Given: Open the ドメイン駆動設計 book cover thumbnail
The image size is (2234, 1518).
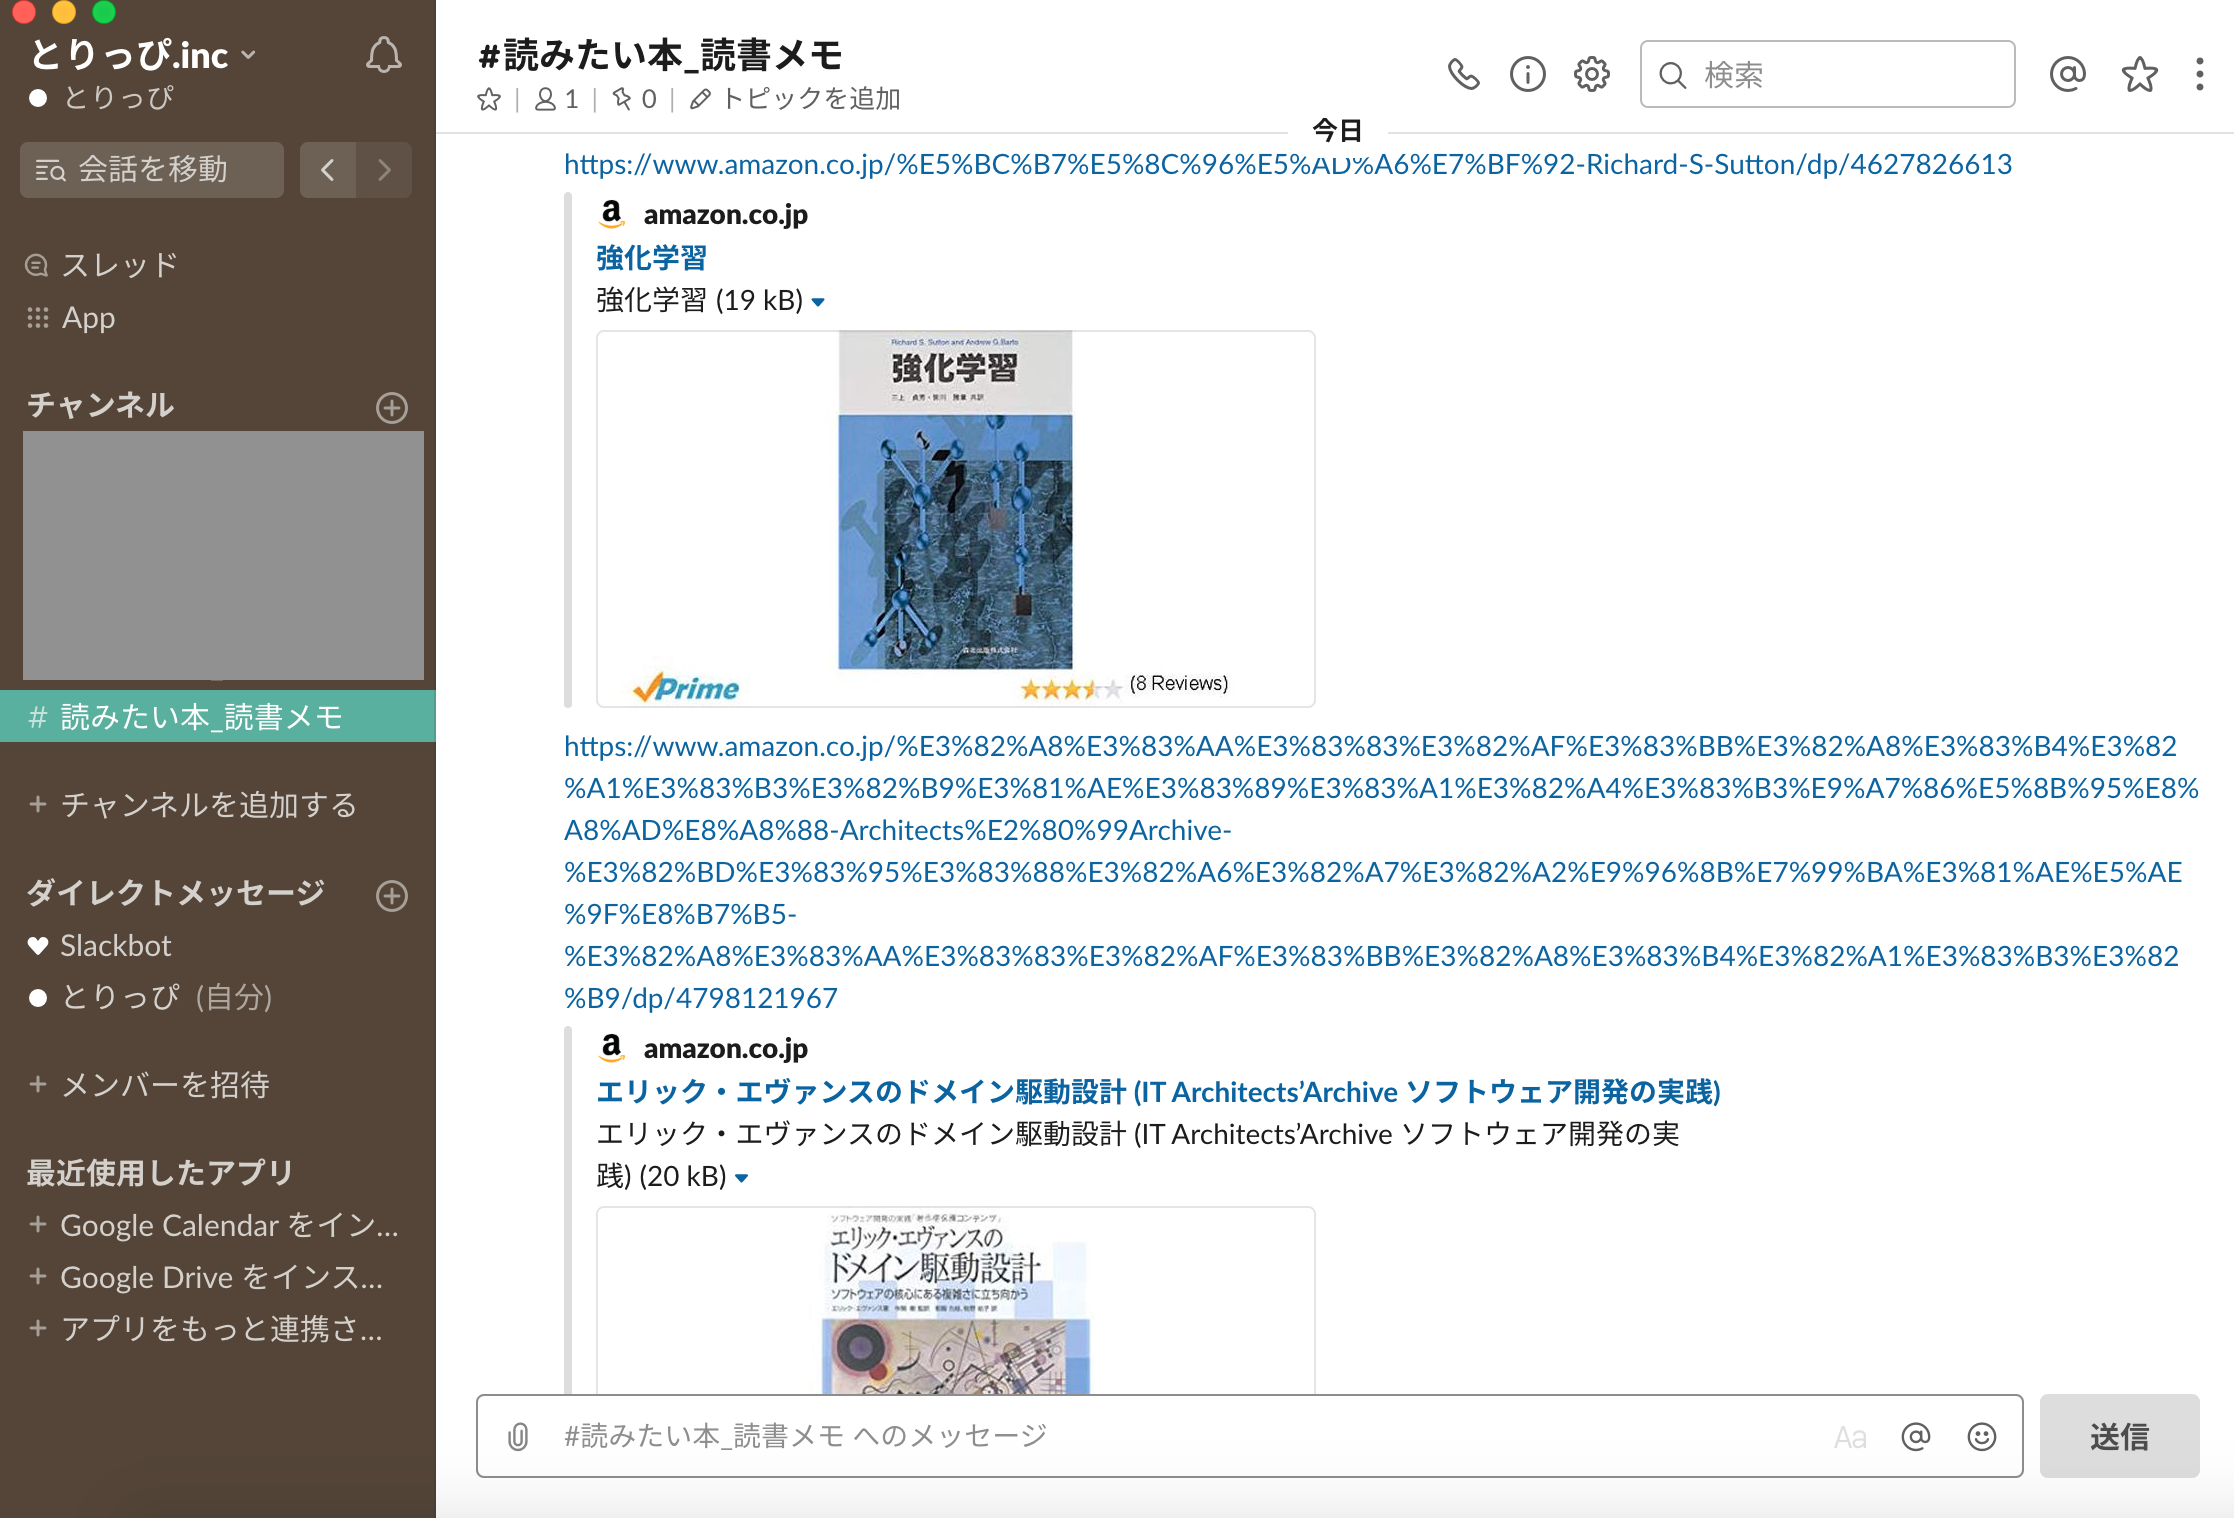Looking at the screenshot, I should tap(956, 1302).
